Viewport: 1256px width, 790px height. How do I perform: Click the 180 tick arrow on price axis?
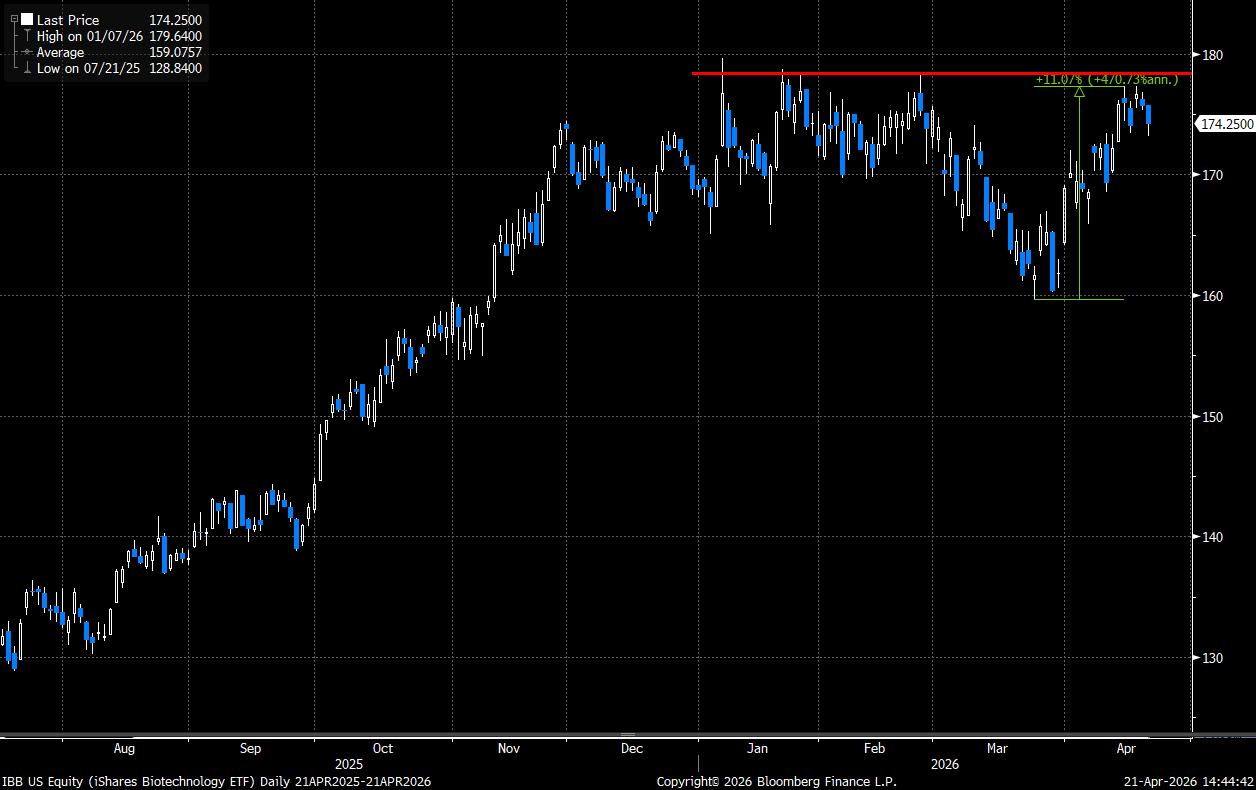point(1196,54)
